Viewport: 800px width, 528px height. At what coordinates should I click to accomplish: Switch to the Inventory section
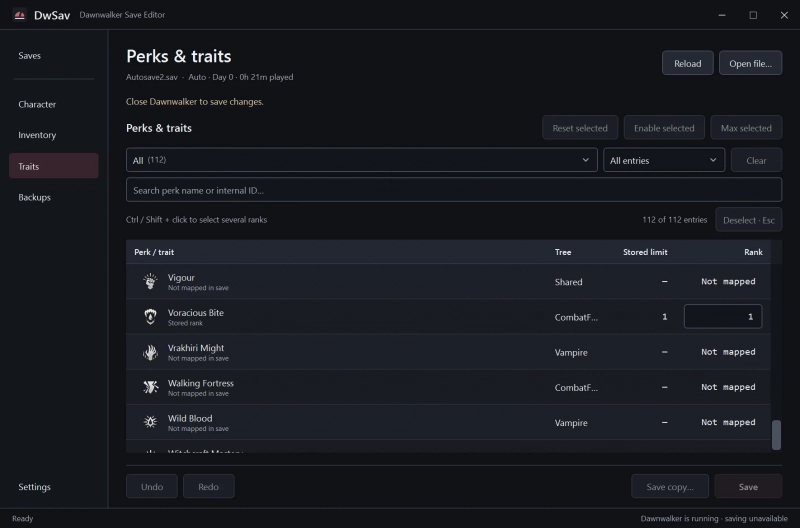(54, 135)
